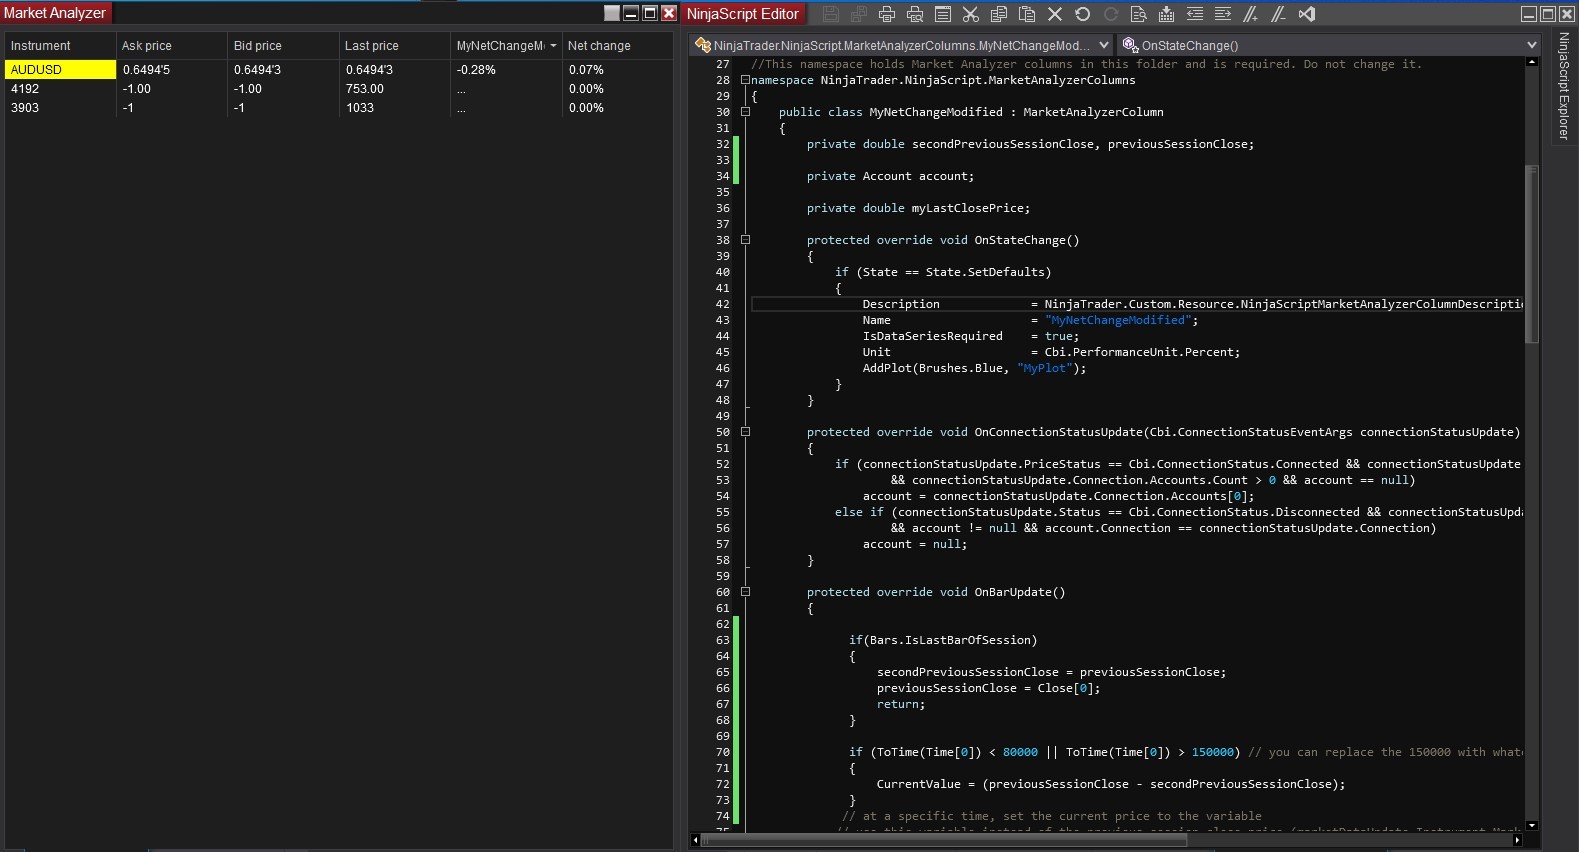Click the Uncomment selection icon

[1278, 14]
